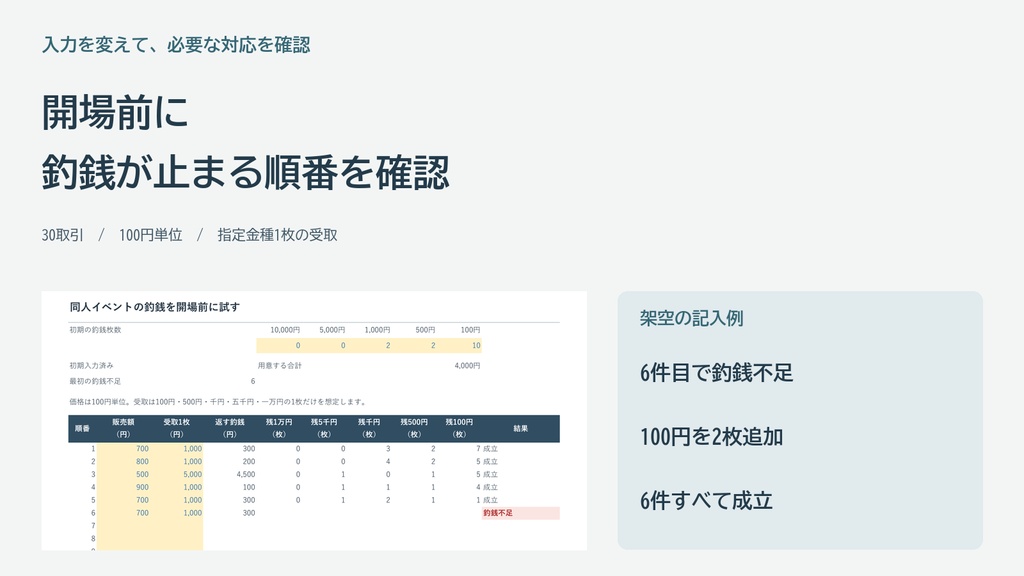Click the row 5 成立 result
Screen dimensions: 1024x576
coord(490,500)
